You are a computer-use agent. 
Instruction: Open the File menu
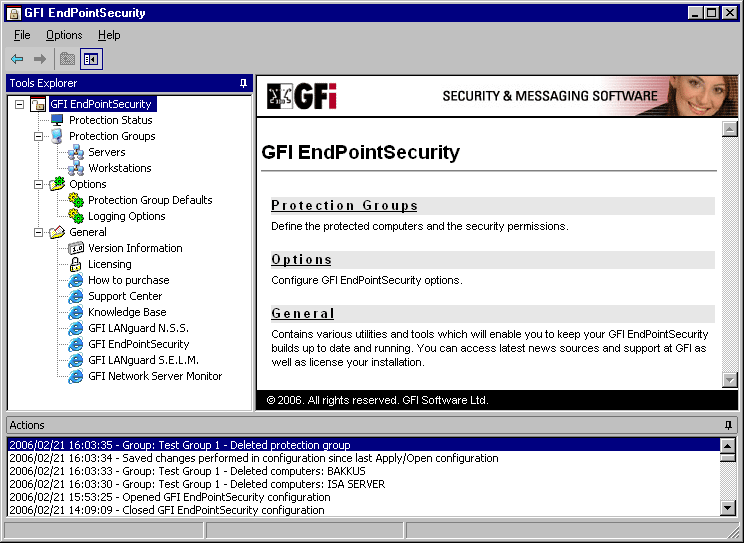click(22, 35)
